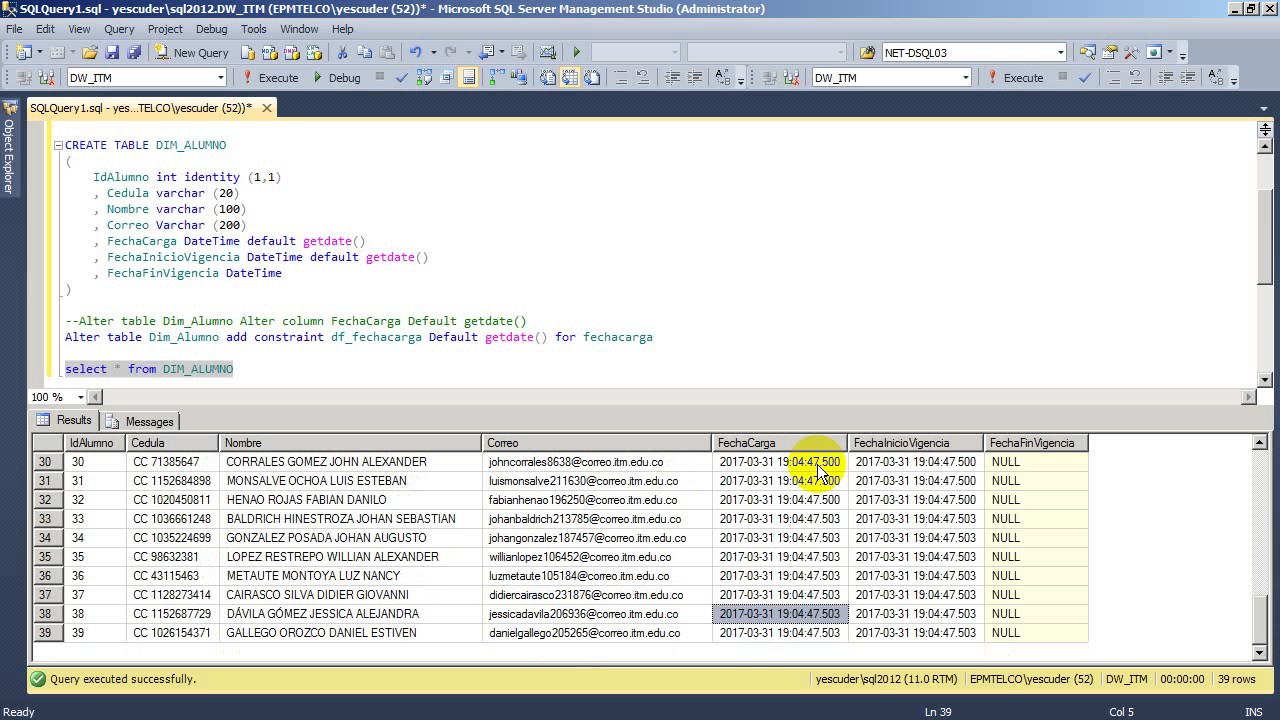
Task: Cut the selected text with the scissors icon
Action: click(x=342, y=52)
